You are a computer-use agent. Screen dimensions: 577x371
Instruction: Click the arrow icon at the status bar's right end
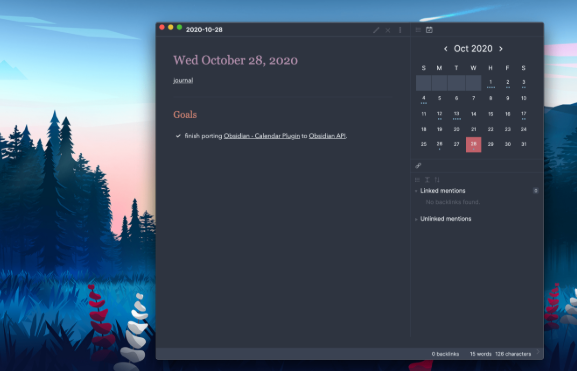538,352
